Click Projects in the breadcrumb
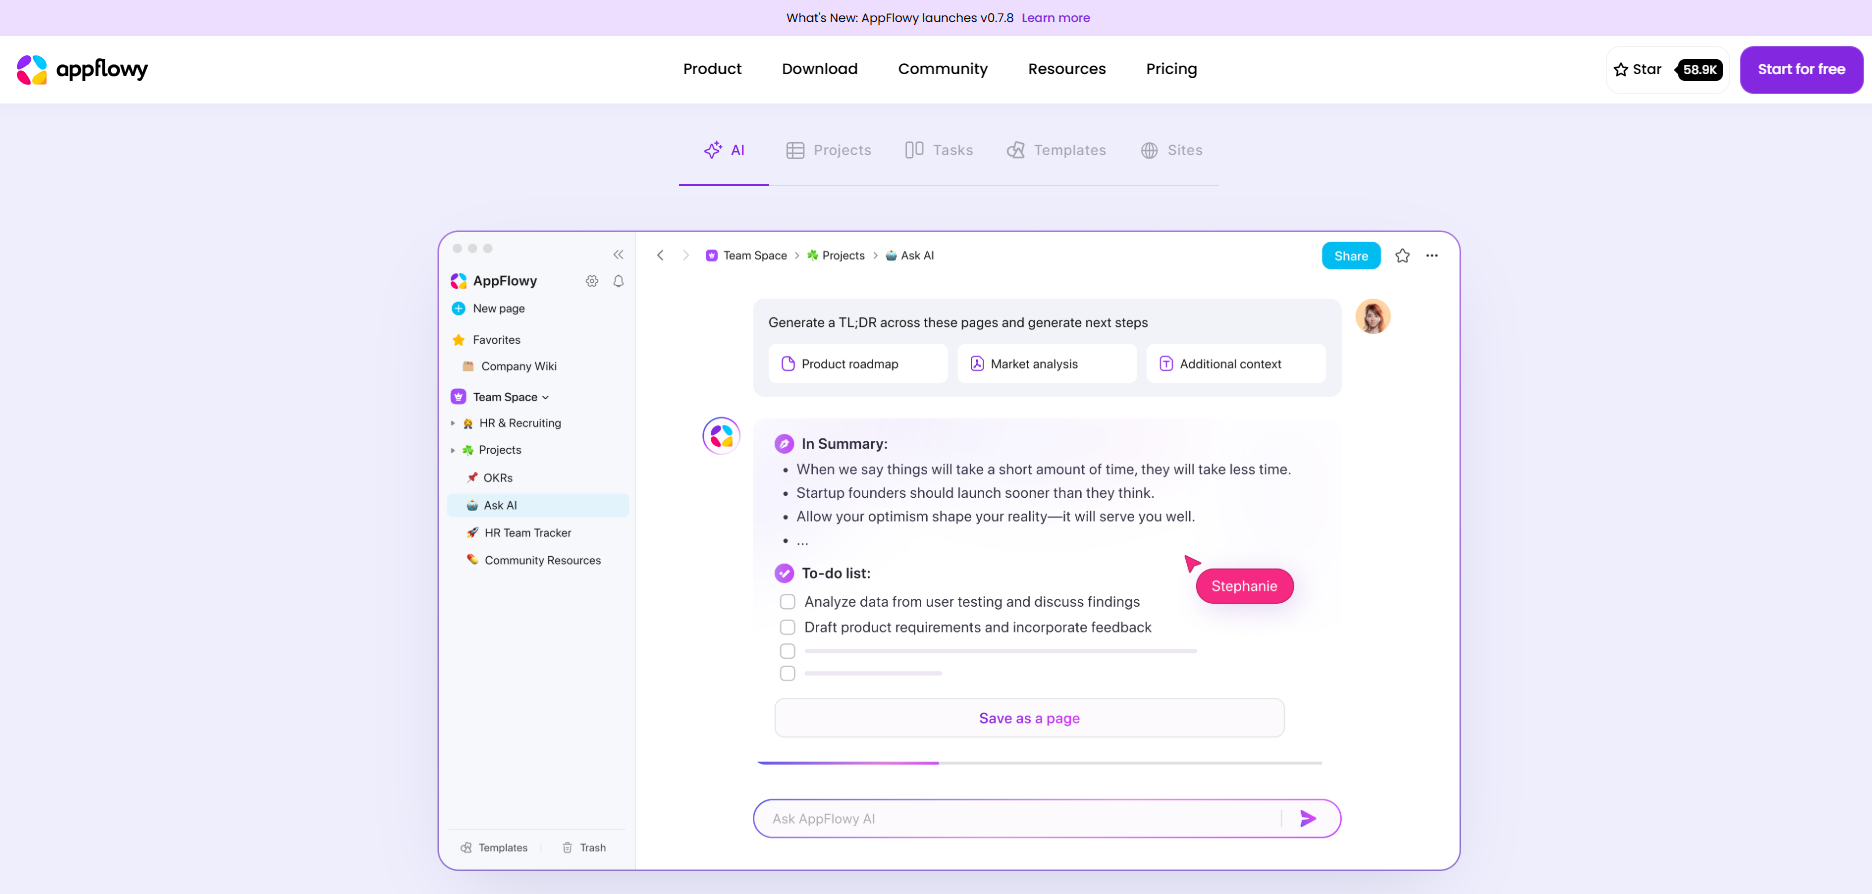Viewport: 1872px width, 894px height. [x=843, y=256]
